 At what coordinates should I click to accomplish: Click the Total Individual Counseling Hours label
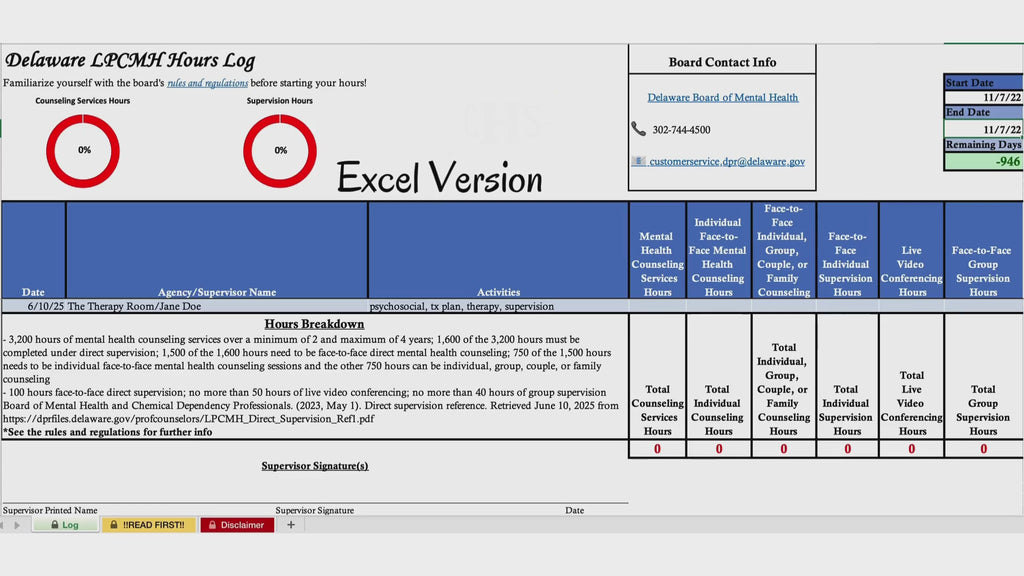tap(718, 410)
